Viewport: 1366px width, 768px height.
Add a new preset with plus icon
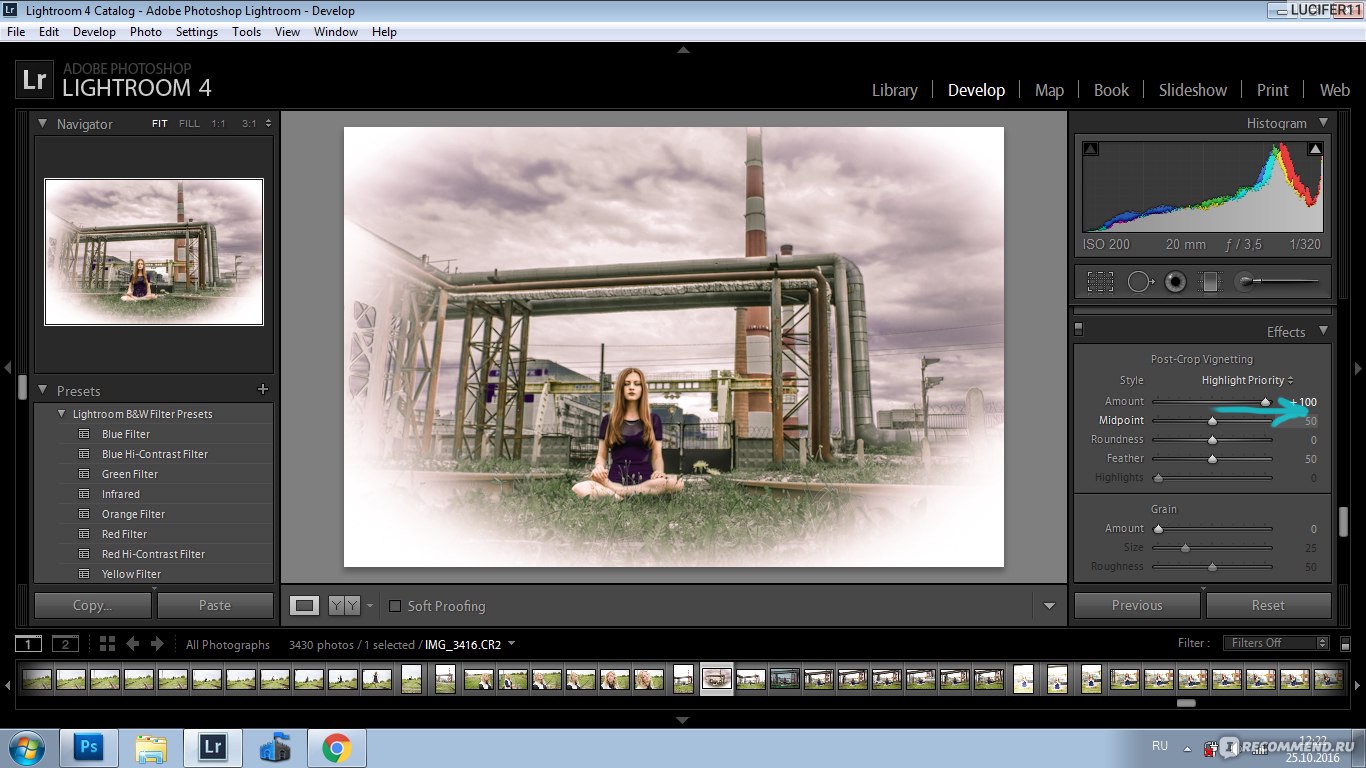(263, 389)
